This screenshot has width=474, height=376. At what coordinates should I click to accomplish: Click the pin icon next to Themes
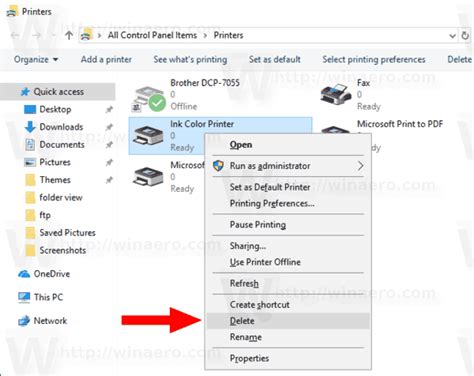click(109, 180)
